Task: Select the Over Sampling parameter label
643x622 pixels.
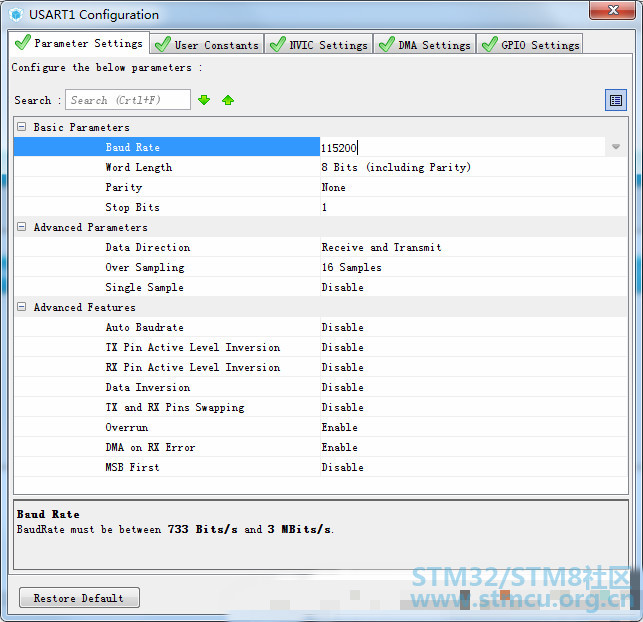Action: click(145, 267)
